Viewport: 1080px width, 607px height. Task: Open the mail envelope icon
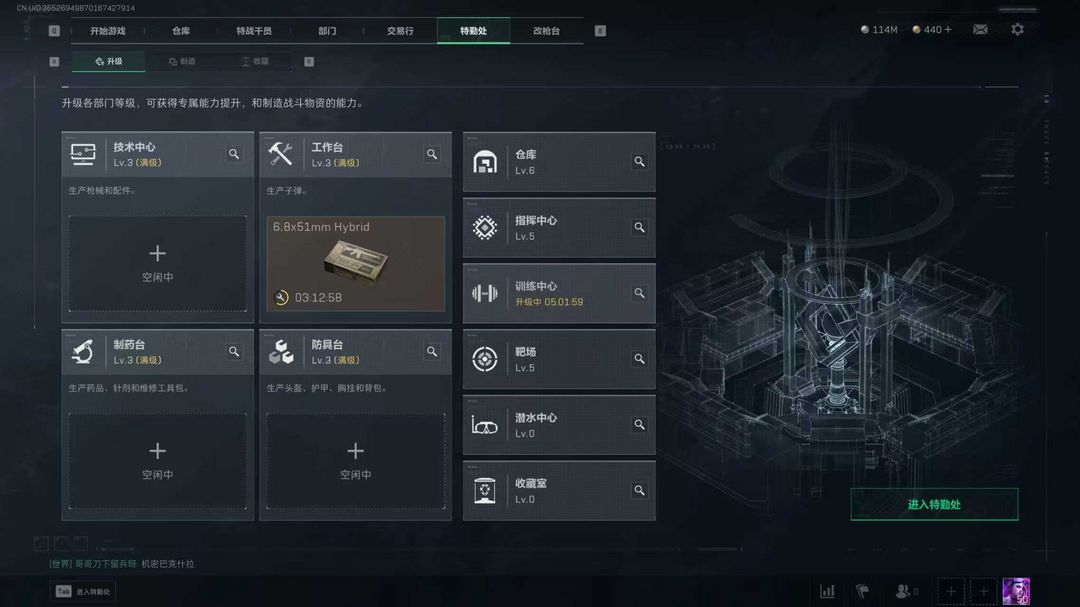(x=980, y=30)
